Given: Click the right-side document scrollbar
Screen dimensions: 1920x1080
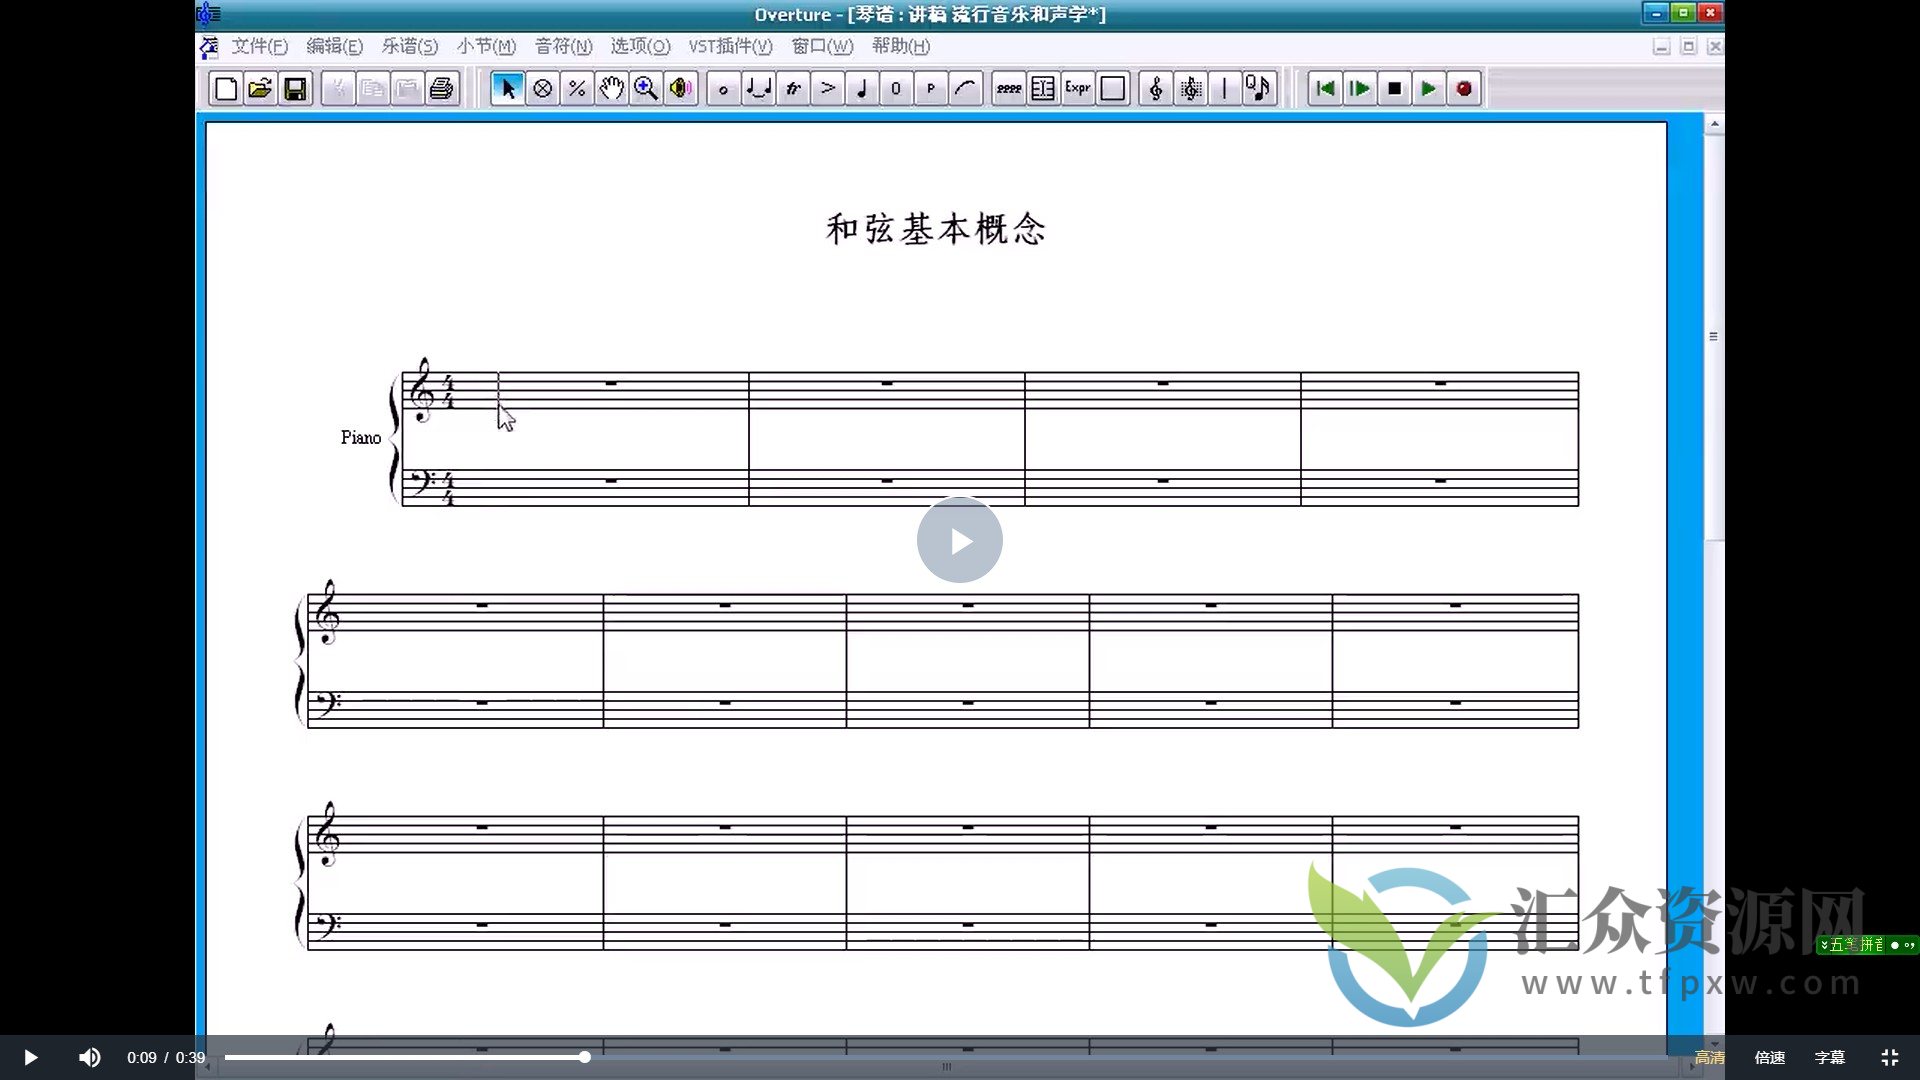Looking at the screenshot, I should (1713, 336).
